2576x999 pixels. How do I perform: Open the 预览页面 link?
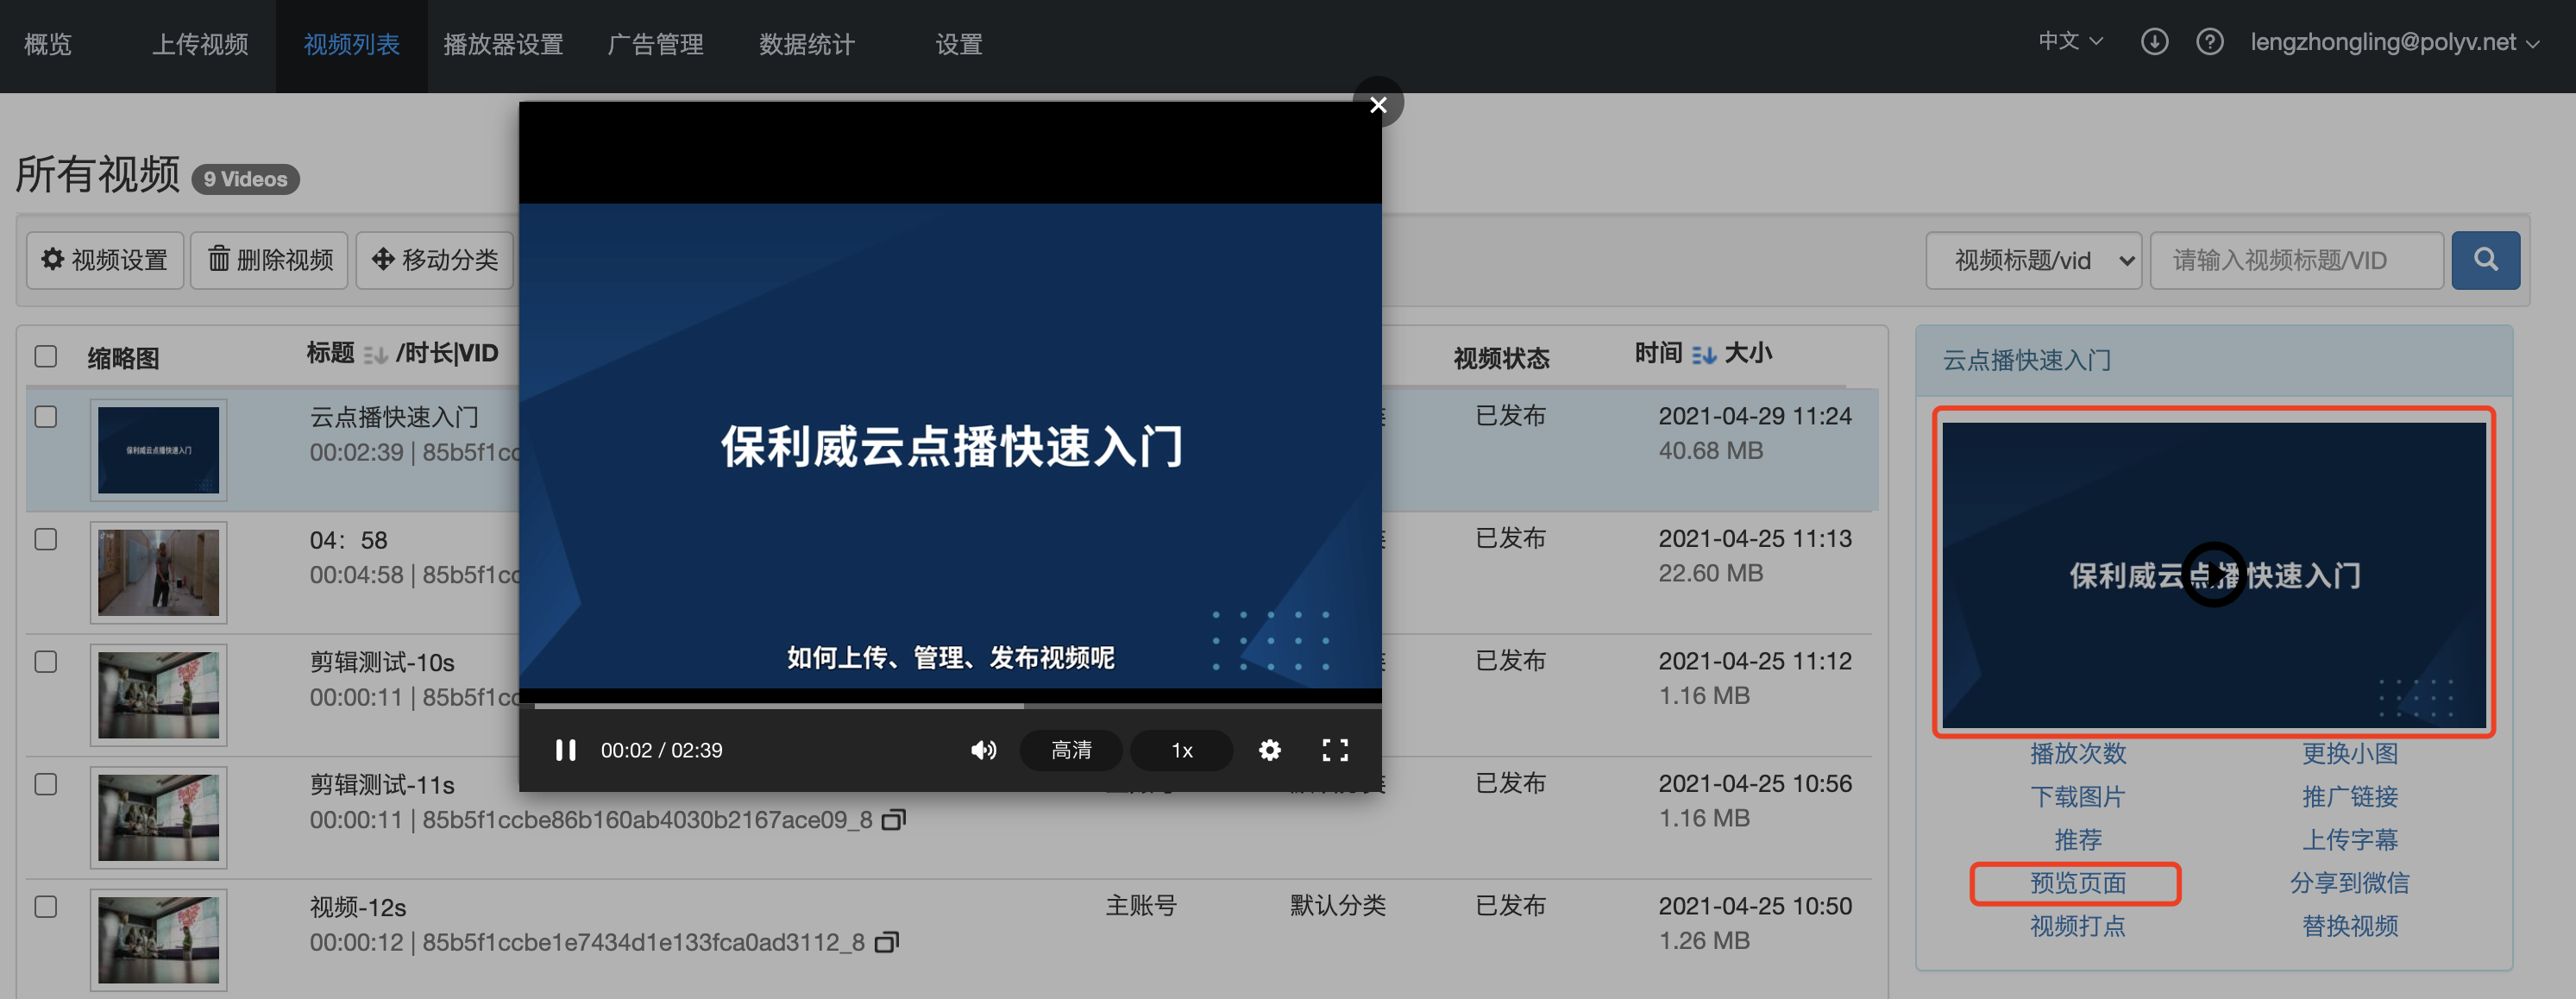click(2078, 883)
